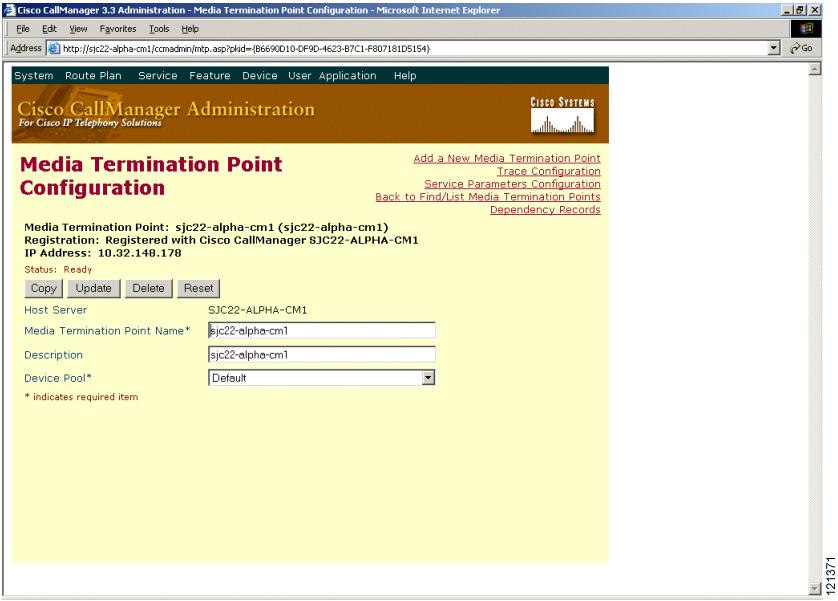
Task: Click the page icon in the address bar
Action: (53, 49)
